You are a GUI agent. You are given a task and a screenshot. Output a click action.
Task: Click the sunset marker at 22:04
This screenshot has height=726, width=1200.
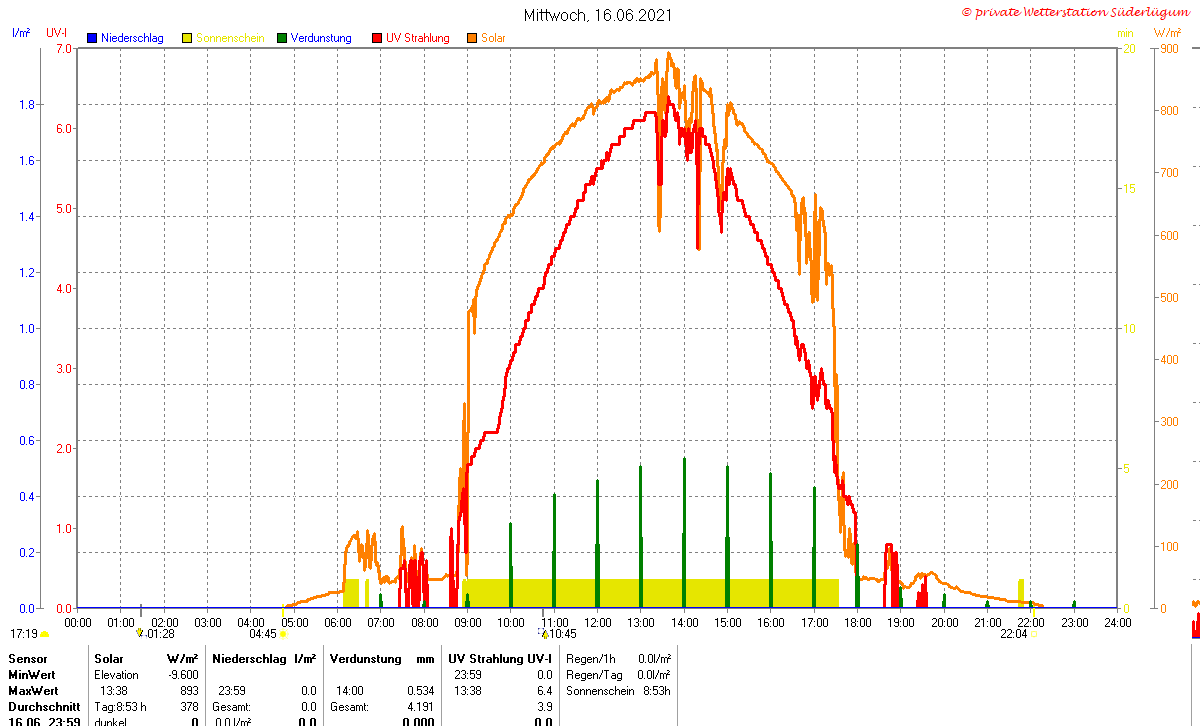tap(1035, 634)
